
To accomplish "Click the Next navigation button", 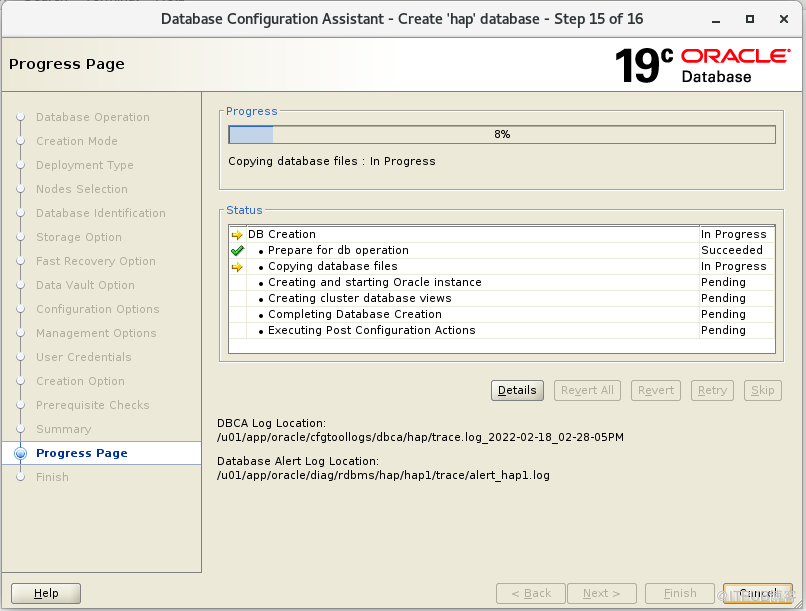I will click(602, 594).
